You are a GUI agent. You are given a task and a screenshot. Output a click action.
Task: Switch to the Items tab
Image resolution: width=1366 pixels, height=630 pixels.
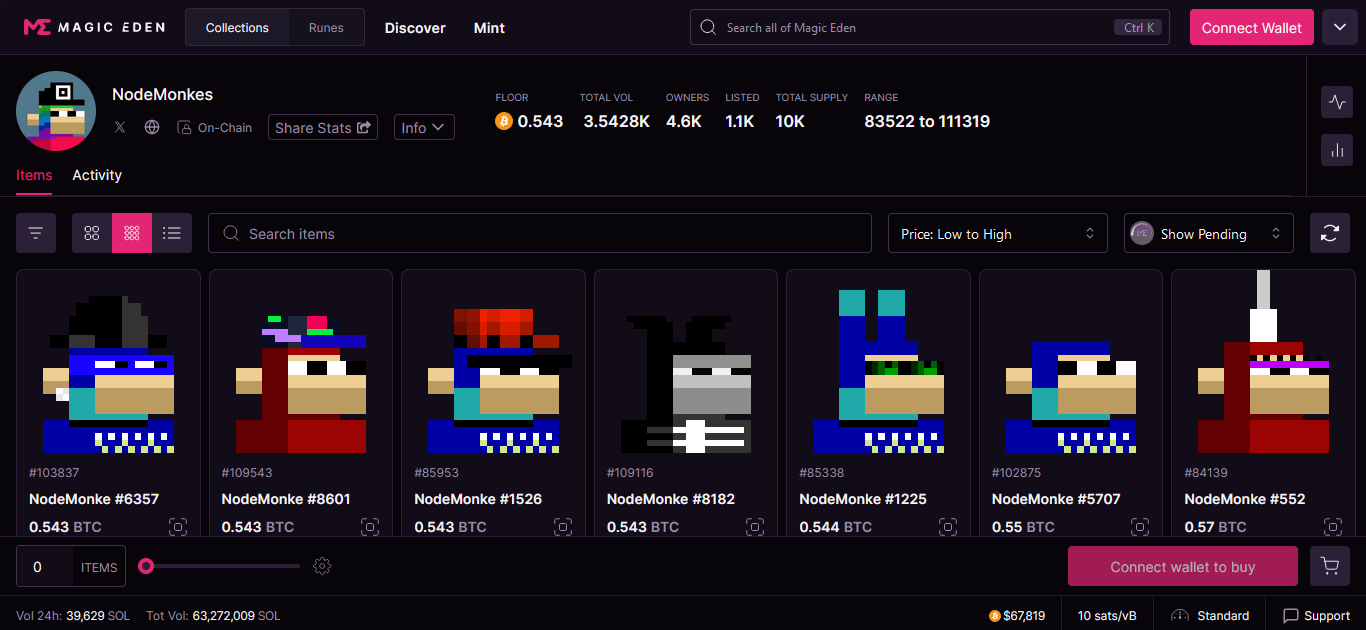[x=34, y=175]
